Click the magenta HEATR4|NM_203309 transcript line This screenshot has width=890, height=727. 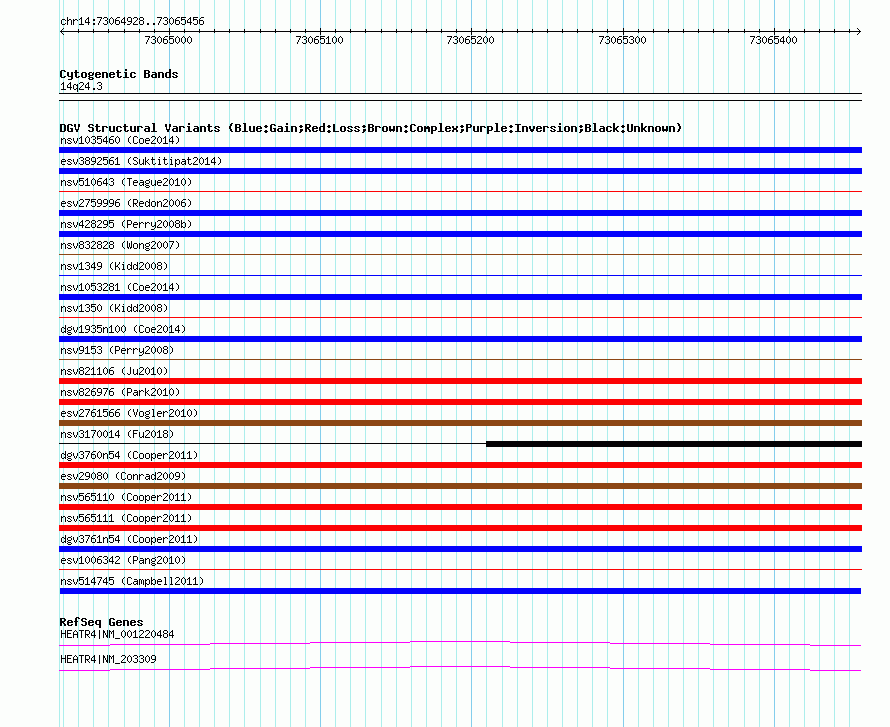tap(460, 669)
